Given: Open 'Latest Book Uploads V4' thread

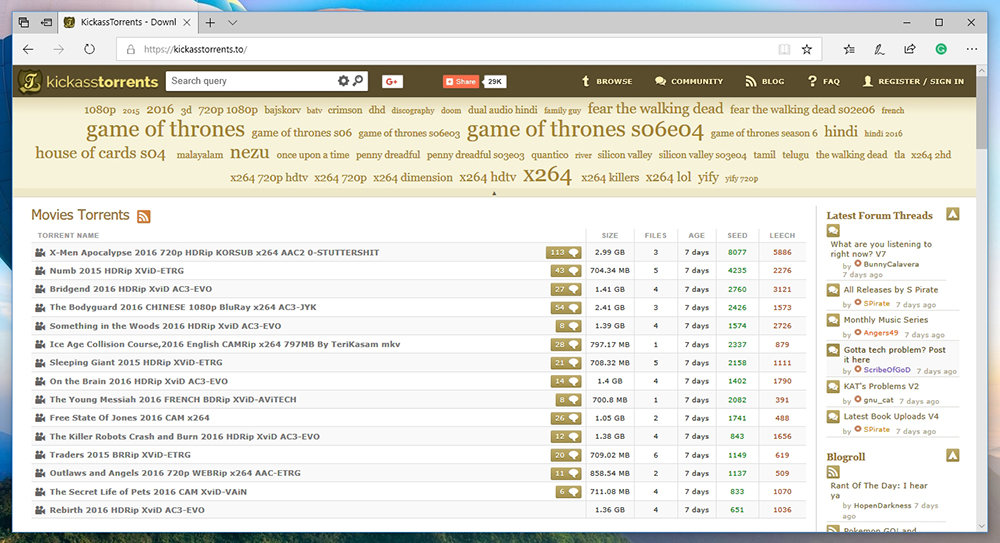Looking at the screenshot, I should tap(891, 416).
